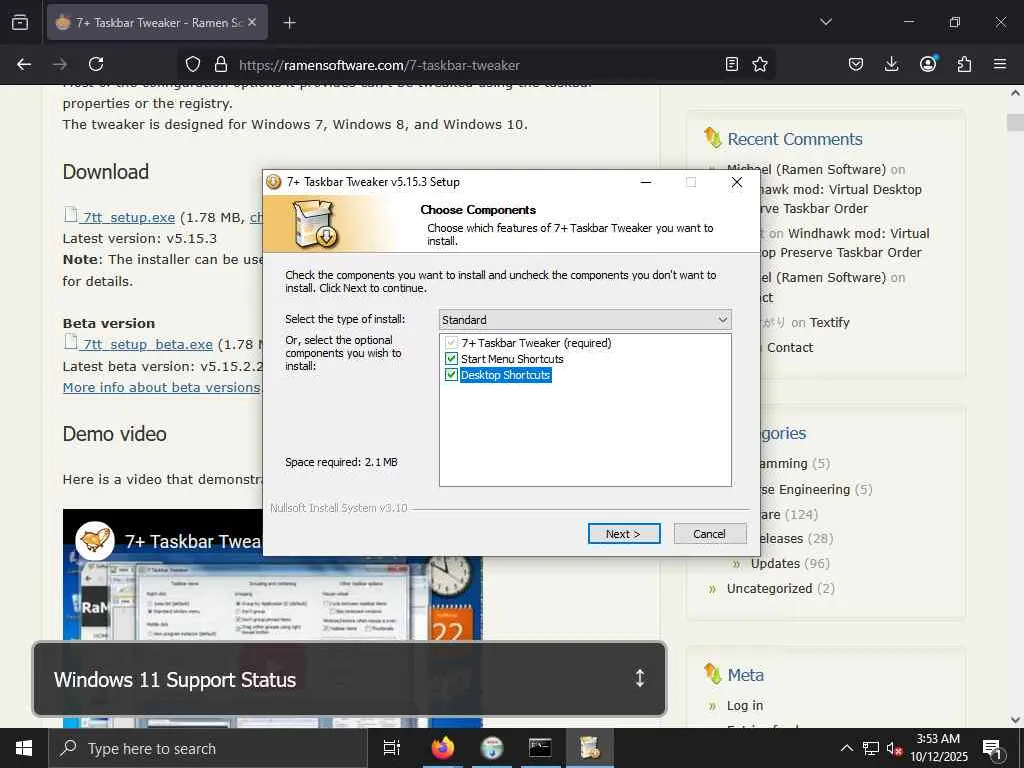The image size is (1024, 768).
Task: Open the Updates category link
Action: tap(775, 563)
